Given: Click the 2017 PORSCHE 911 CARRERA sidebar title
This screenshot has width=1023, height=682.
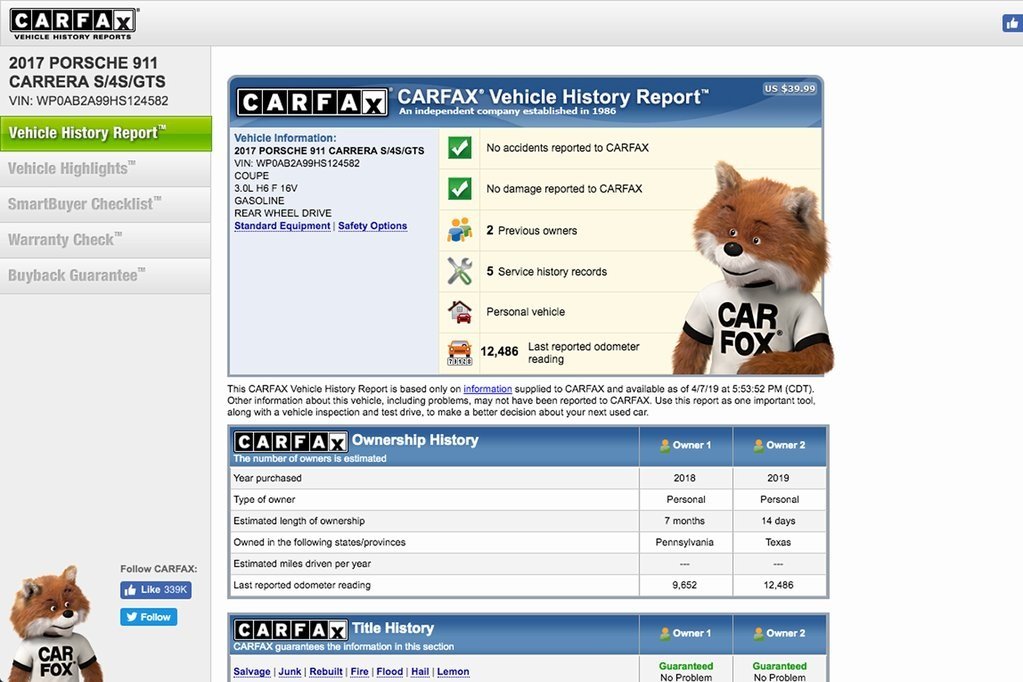Looking at the screenshot, I should (87, 72).
